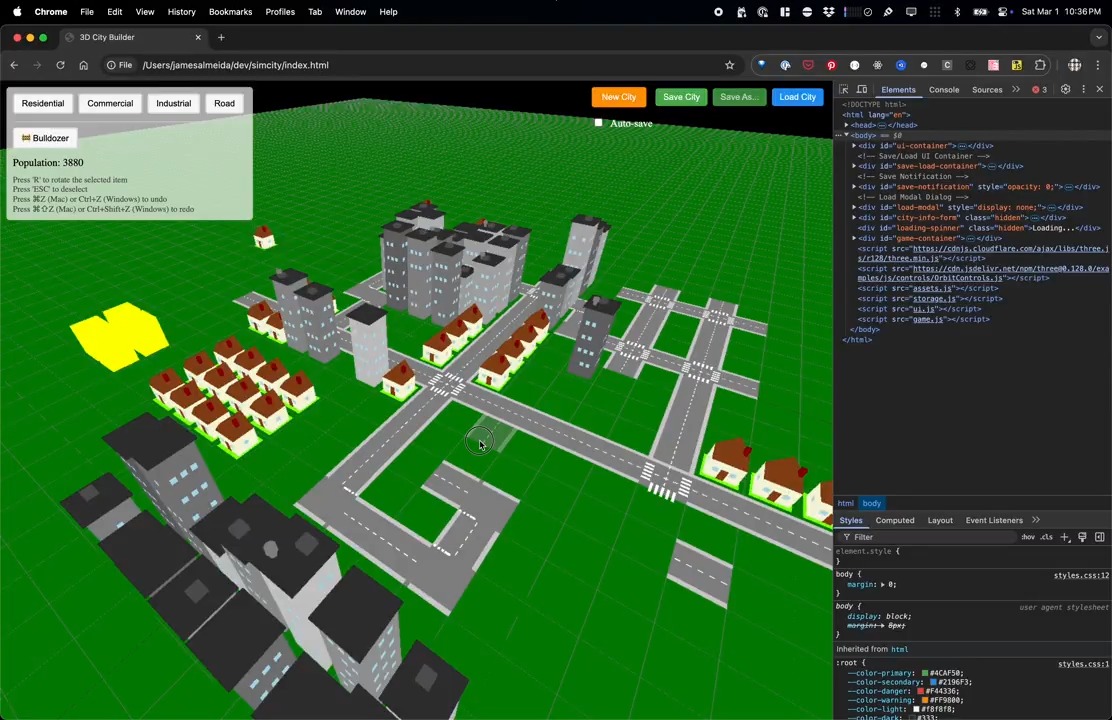The height and width of the screenshot is (720, 1112).
Task: Toggle the :hov element state panel
Action: click(x=1028, y=537)
